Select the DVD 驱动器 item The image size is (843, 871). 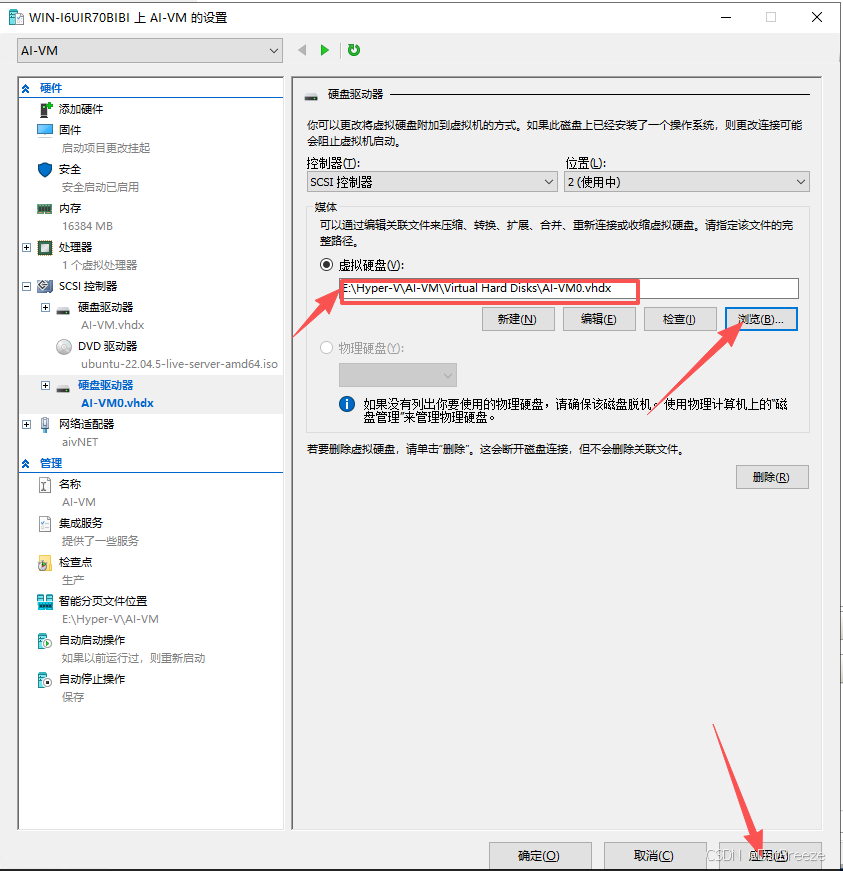108,346
